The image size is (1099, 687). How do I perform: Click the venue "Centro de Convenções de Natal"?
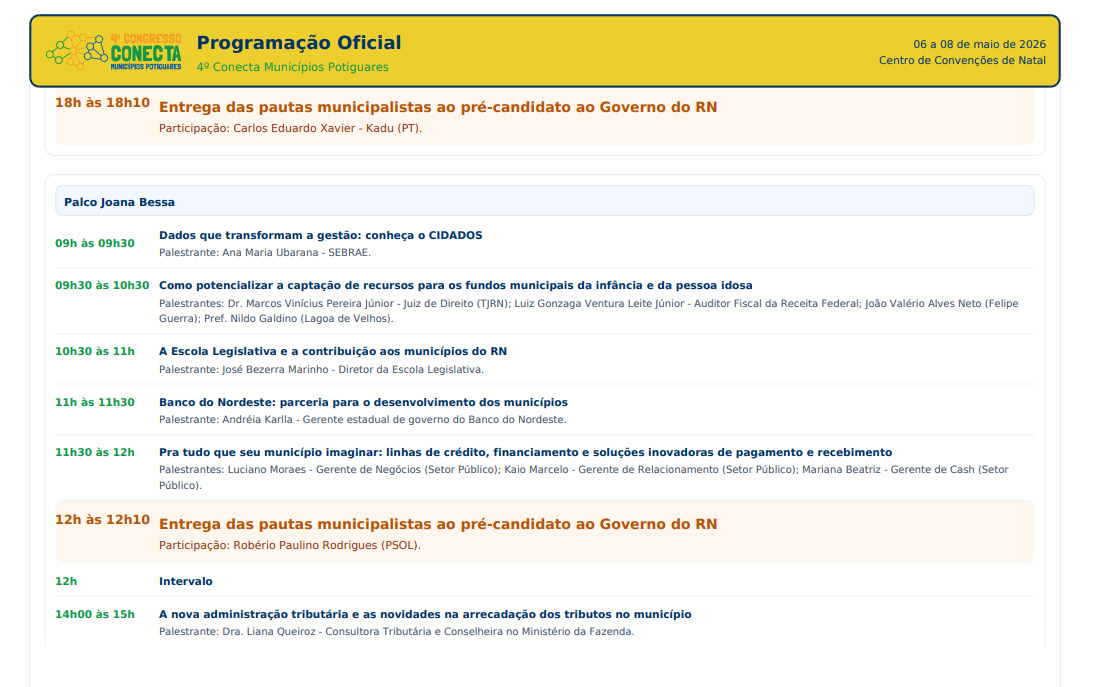coord(962,60)
